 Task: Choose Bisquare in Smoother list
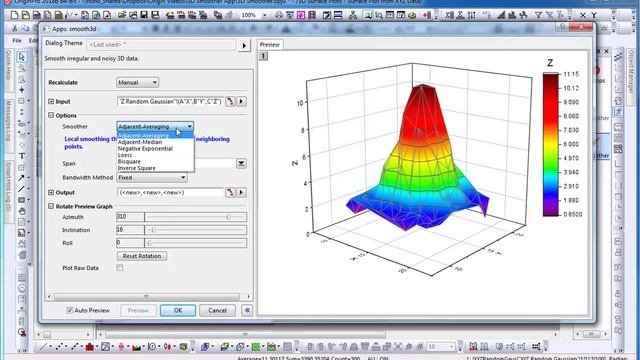coord(155,162)
